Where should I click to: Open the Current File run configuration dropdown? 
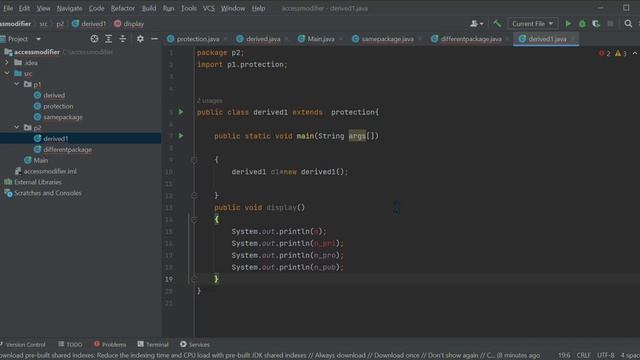pos(532,24)
